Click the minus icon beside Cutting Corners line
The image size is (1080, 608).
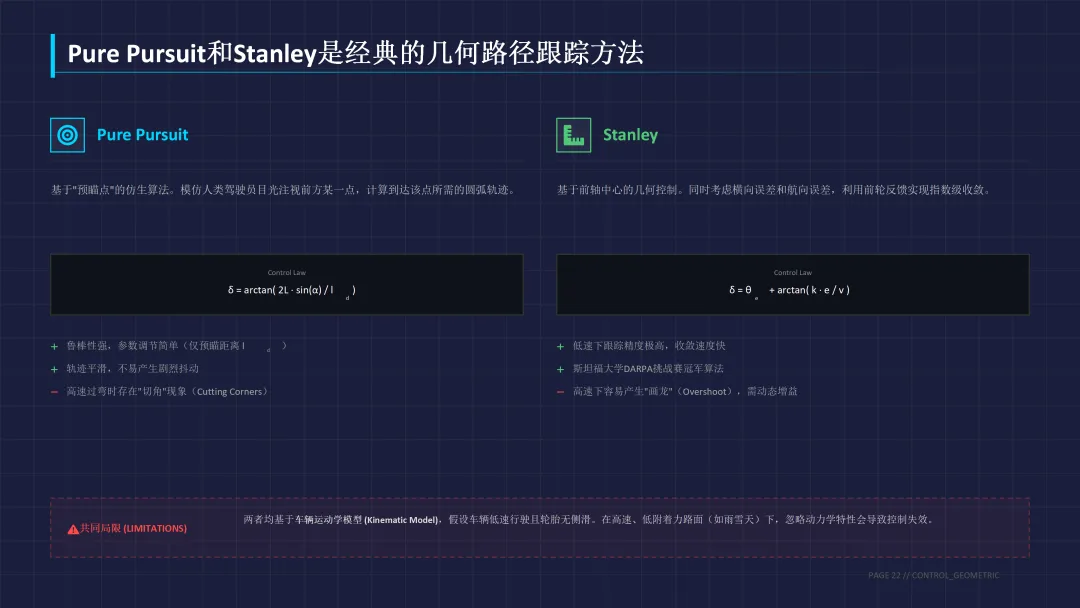point(54,392)
